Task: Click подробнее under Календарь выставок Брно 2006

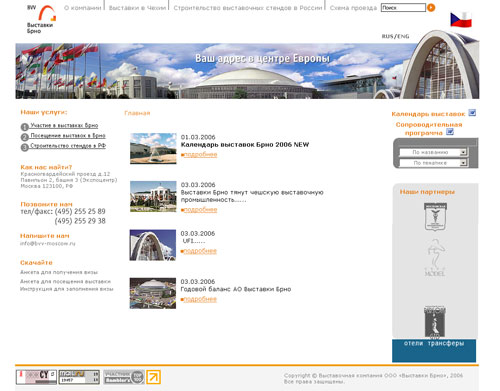Action: click(x=200, y=155)
